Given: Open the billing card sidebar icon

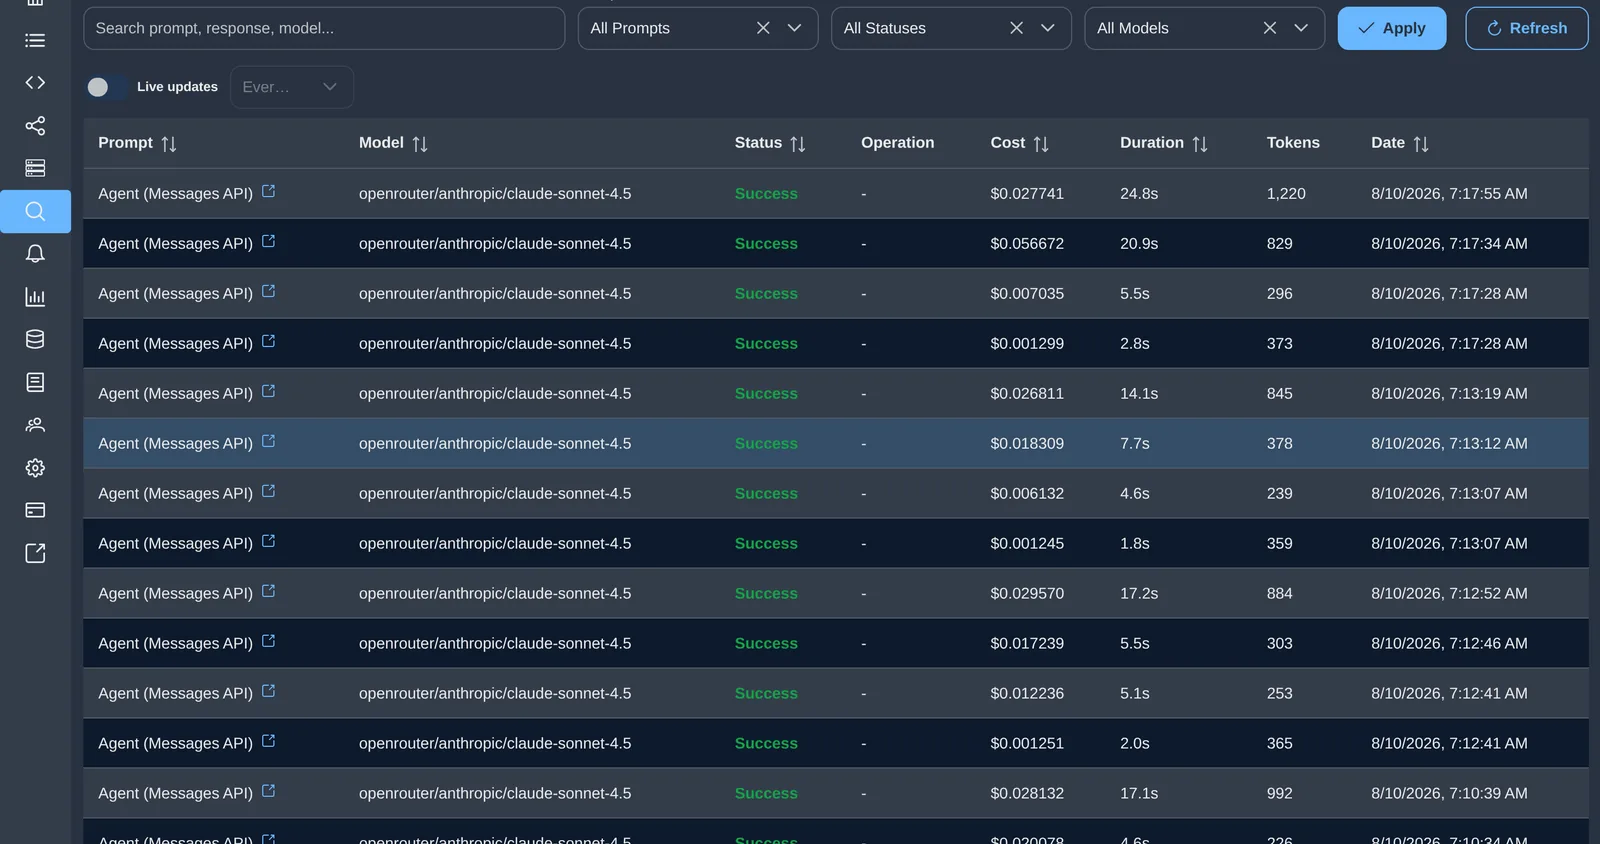Looking at the screenshot, I should 35,510.
